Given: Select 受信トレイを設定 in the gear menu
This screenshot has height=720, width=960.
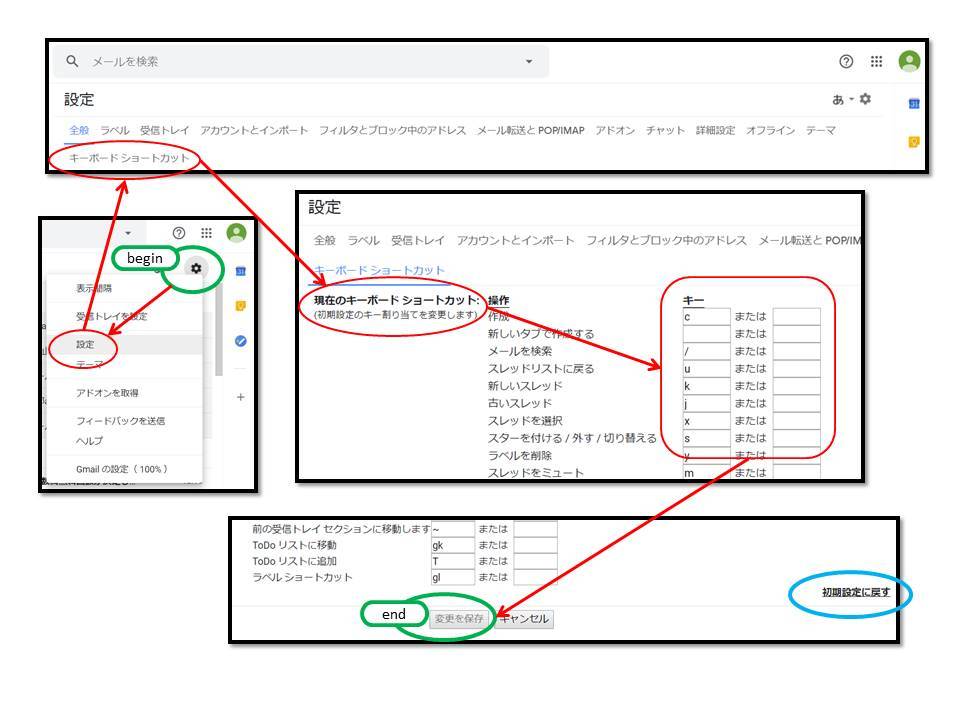Looking at the screenshot, I should pyautogui.click(x=111, y=316).
